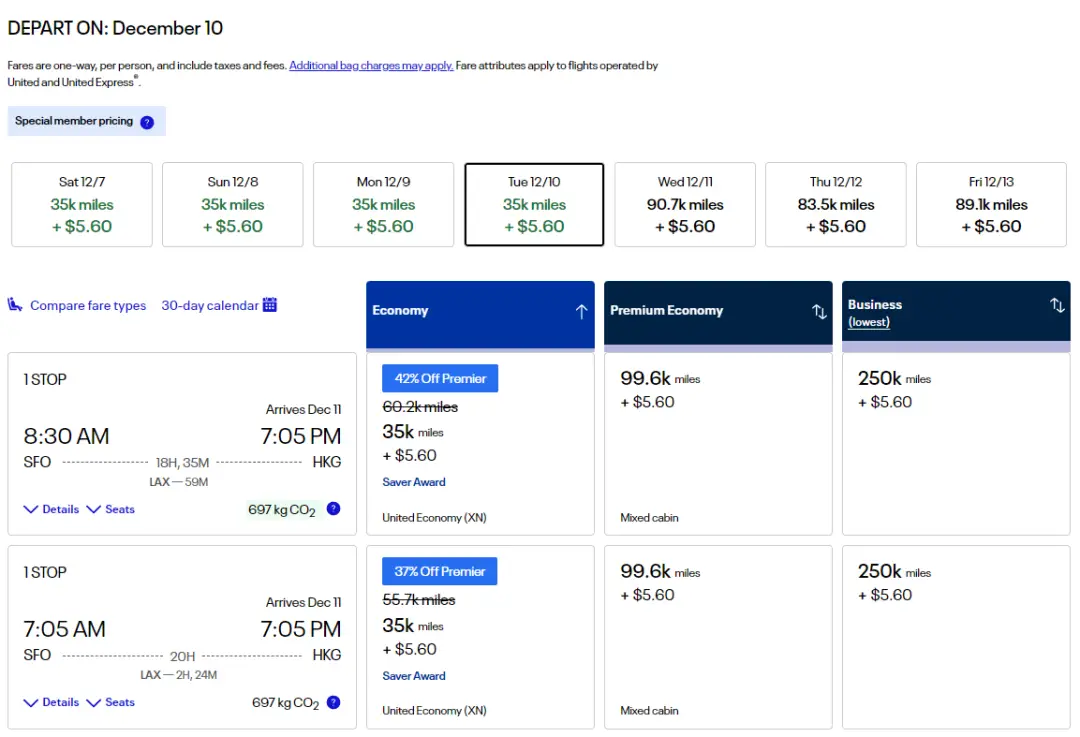1080x737 pixels.
Task: Expand Seats for the 7:05 AM flight
Action: [x=110, y=702]
